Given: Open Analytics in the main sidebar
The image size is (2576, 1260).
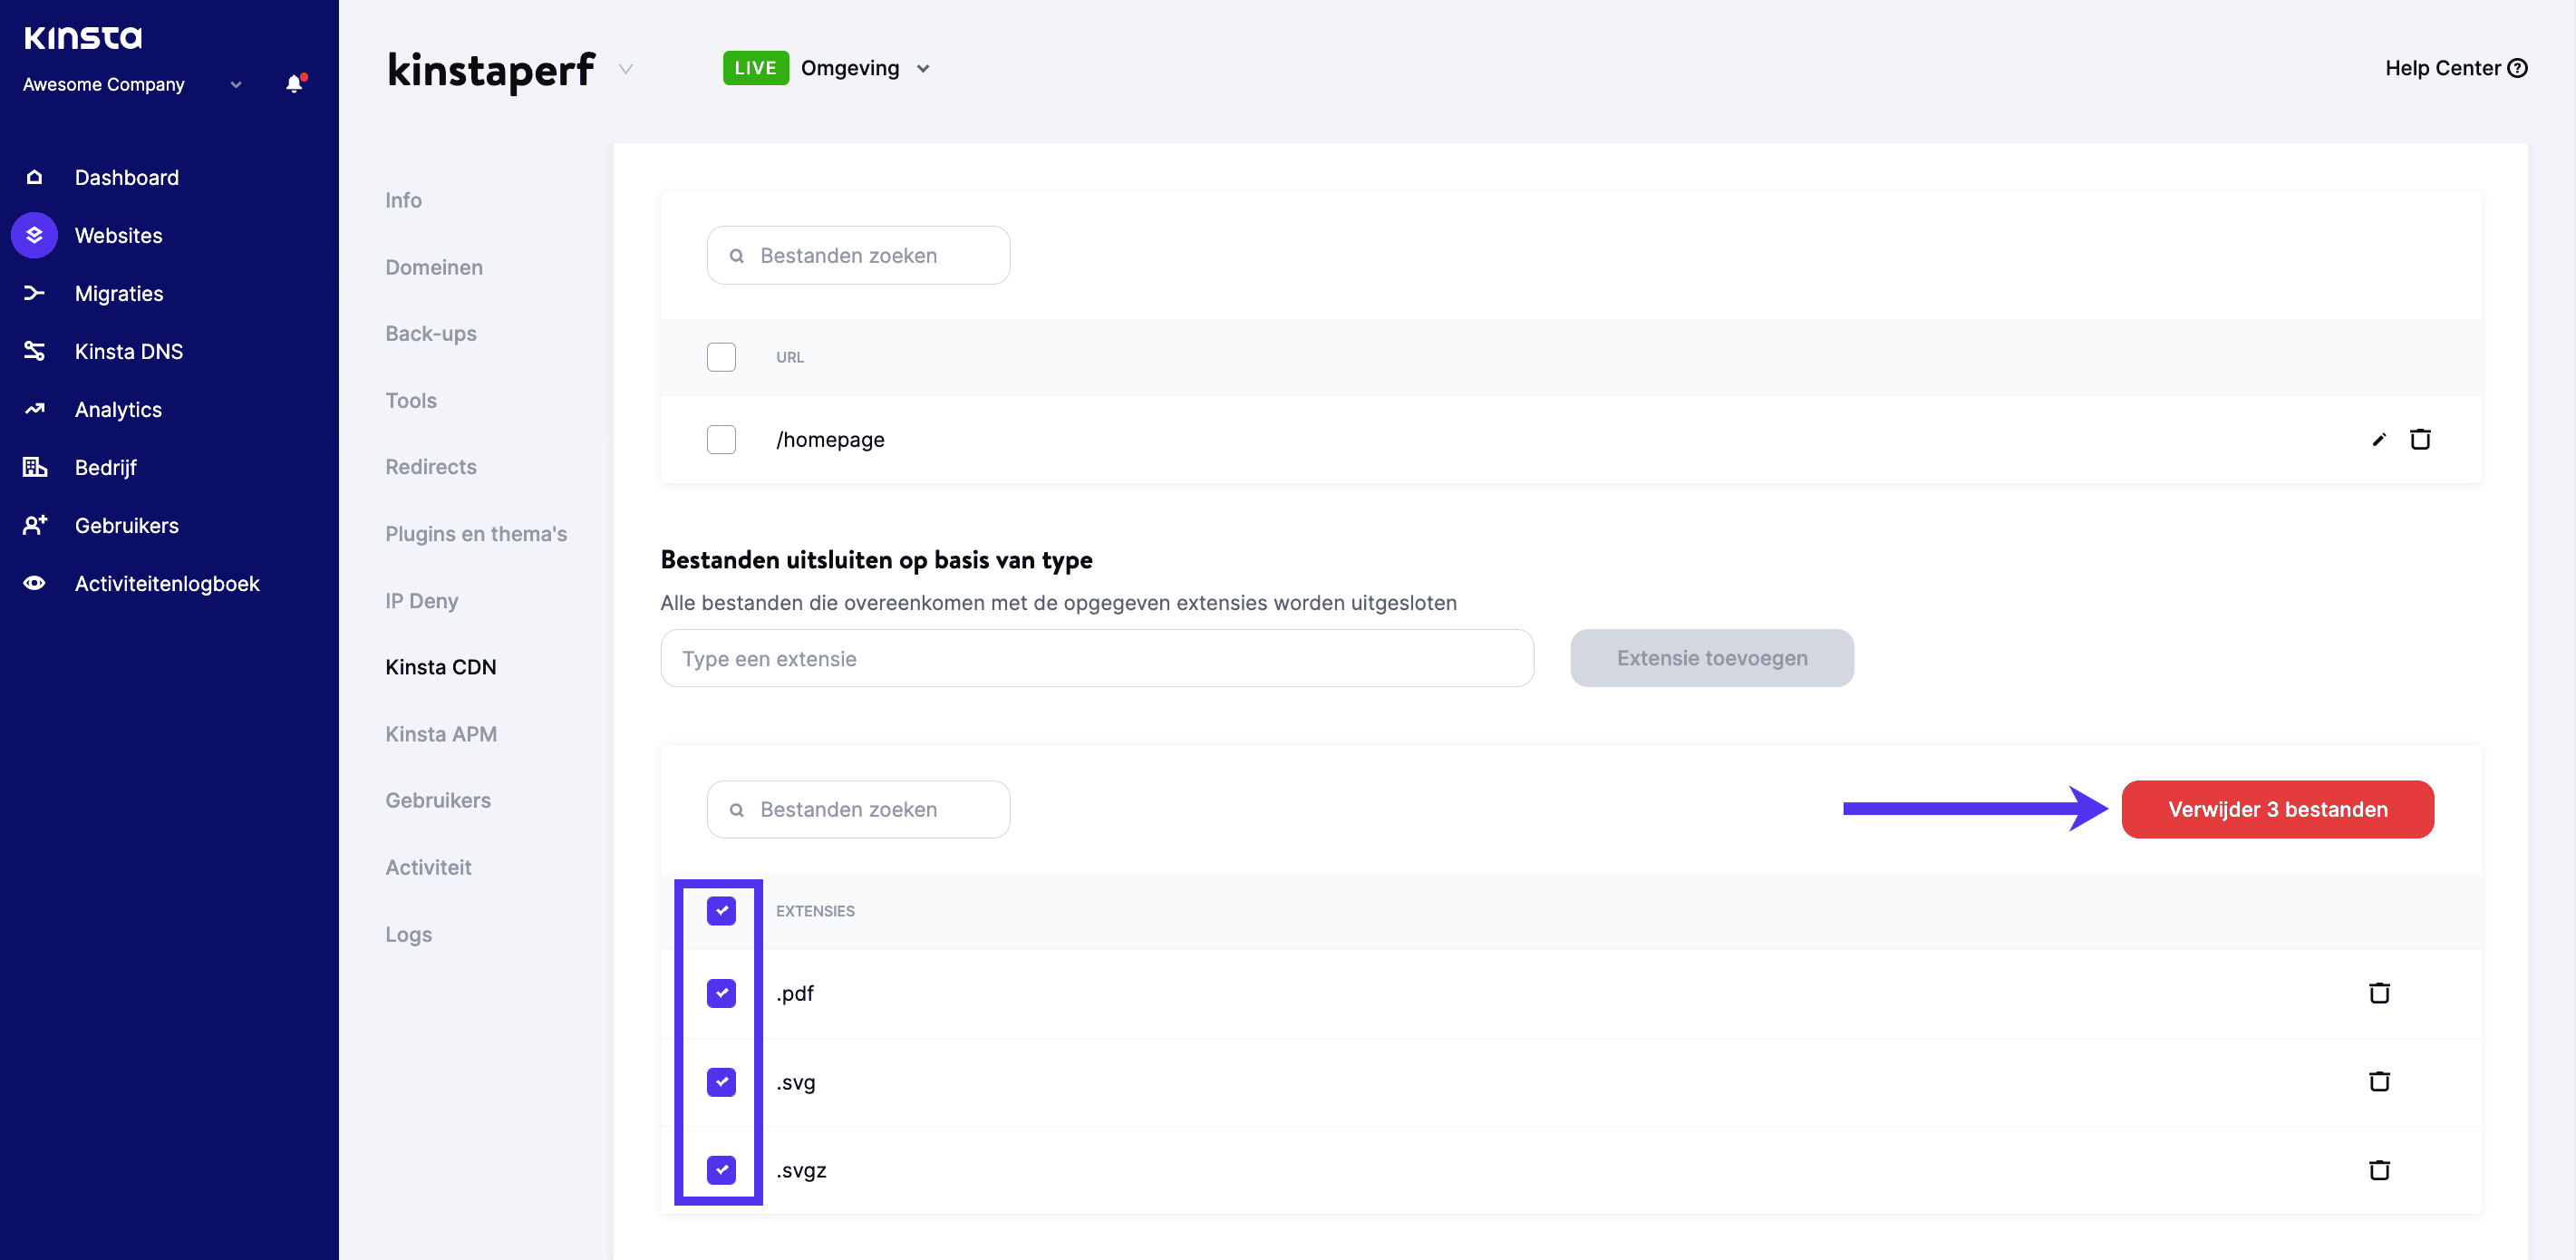Looking at the screenshot, I should (x=118, y=409).
